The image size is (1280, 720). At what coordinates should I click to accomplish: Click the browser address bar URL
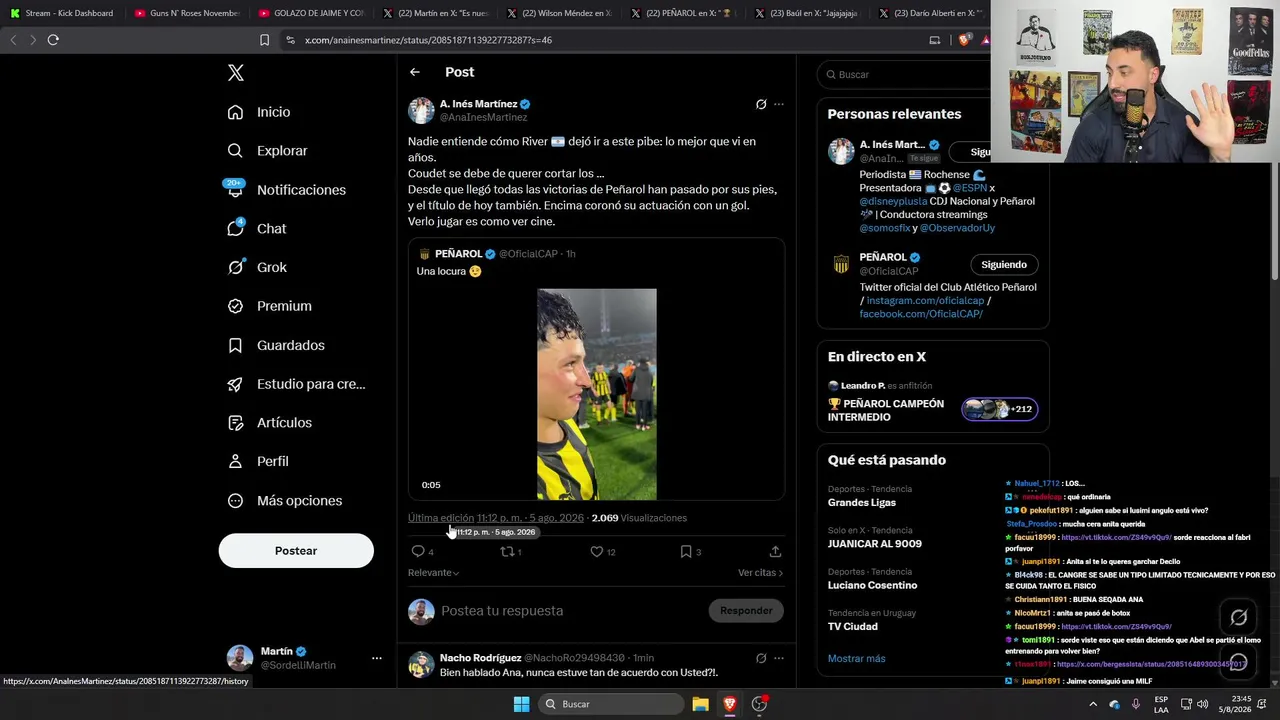click(428, 40)
